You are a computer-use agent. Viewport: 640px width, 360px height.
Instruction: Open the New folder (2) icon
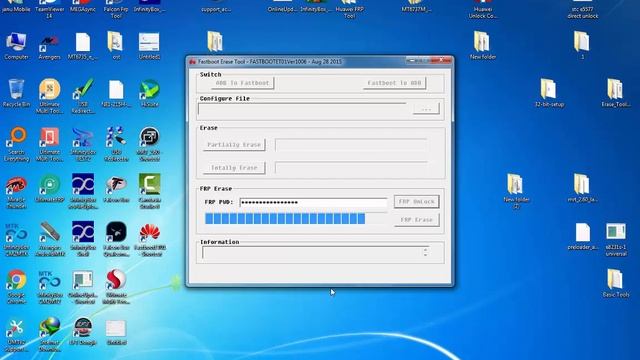pyautogui.click(x=515, y=185)
